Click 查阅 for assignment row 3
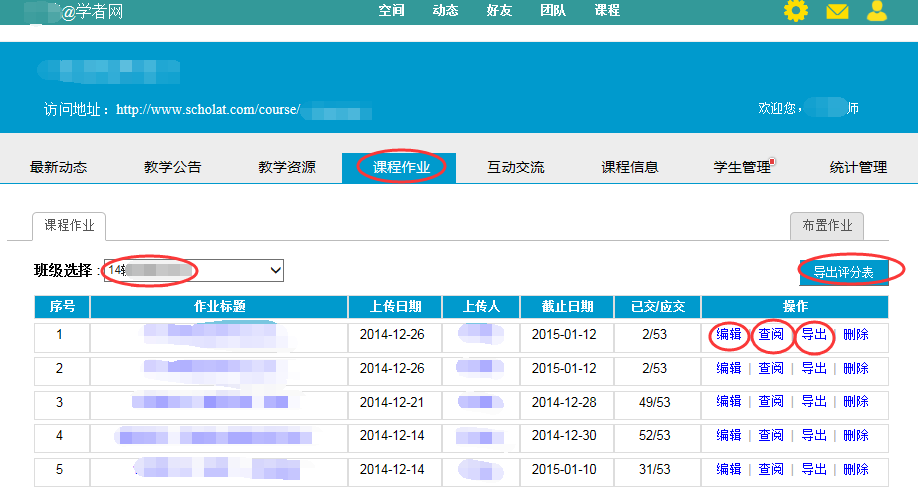Screen dimensions: 918x491 pyautogui.click(x=771, y=402)
